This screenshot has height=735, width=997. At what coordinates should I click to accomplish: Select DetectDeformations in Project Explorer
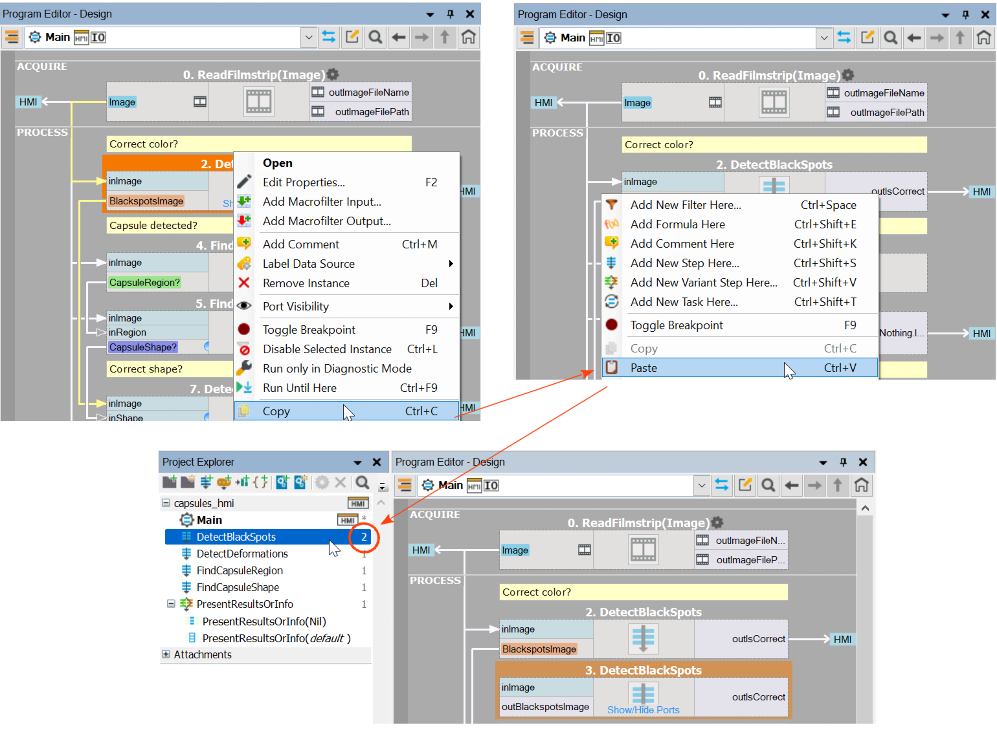pyautogui.click(x=242, y=554)
